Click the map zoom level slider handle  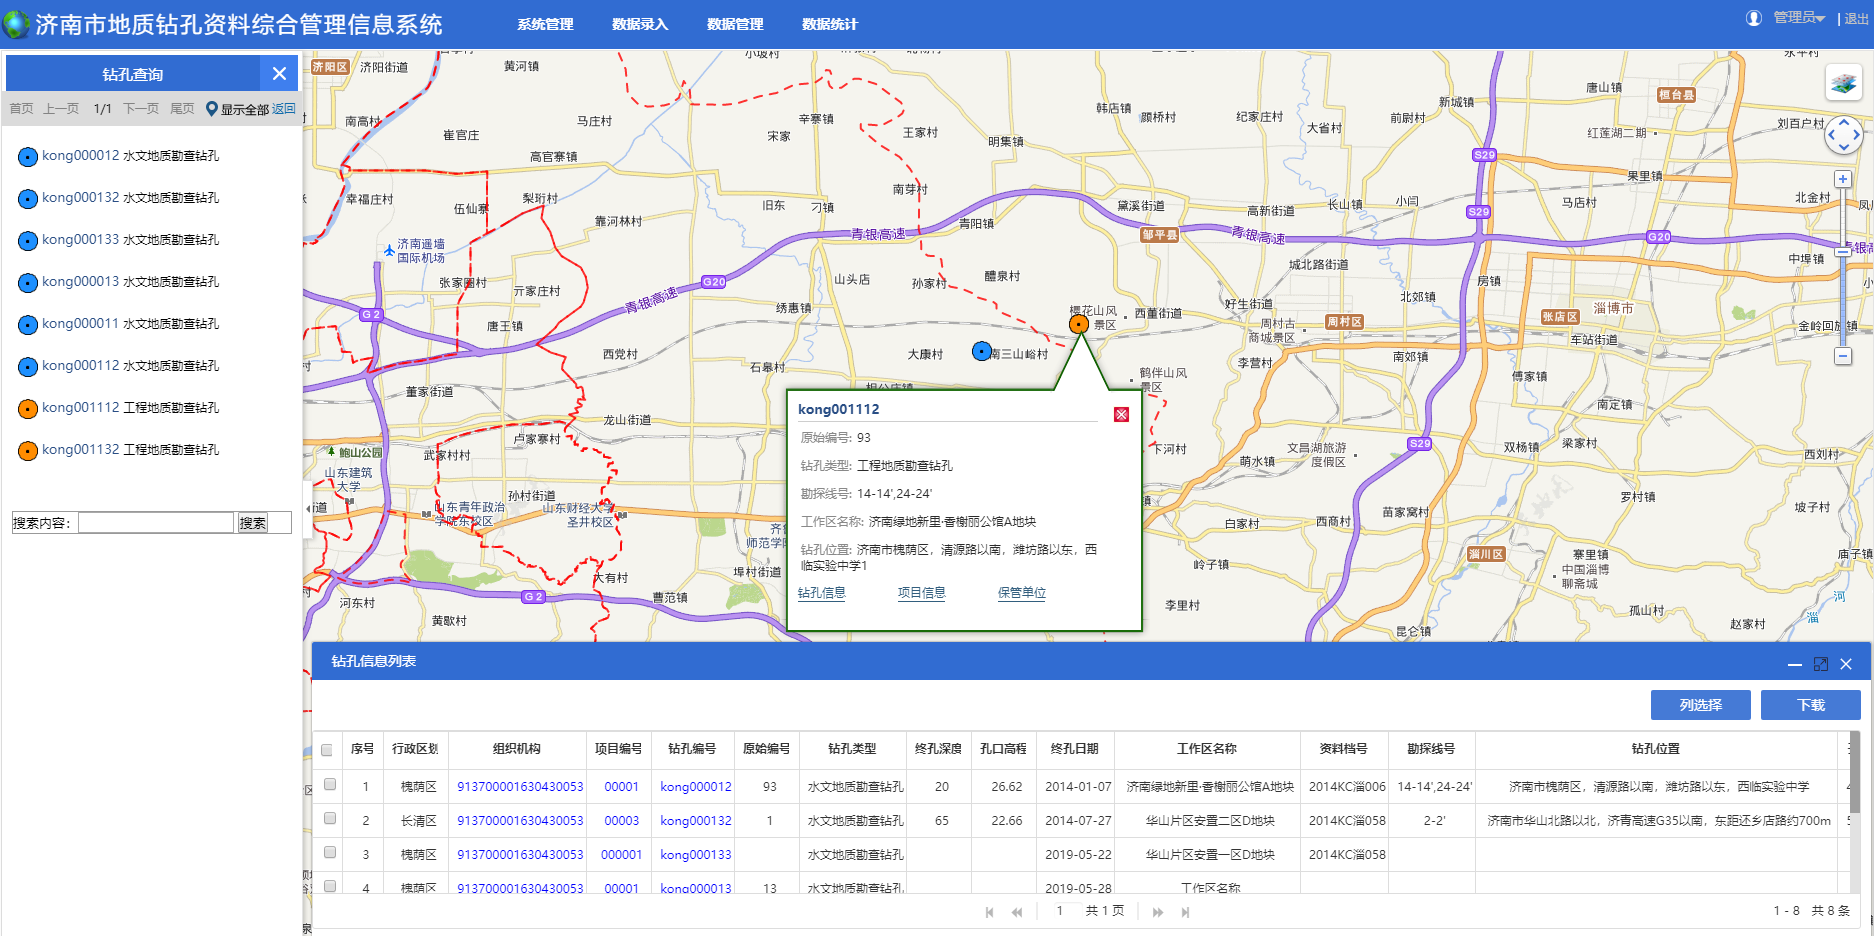(x=1843, y=250)
